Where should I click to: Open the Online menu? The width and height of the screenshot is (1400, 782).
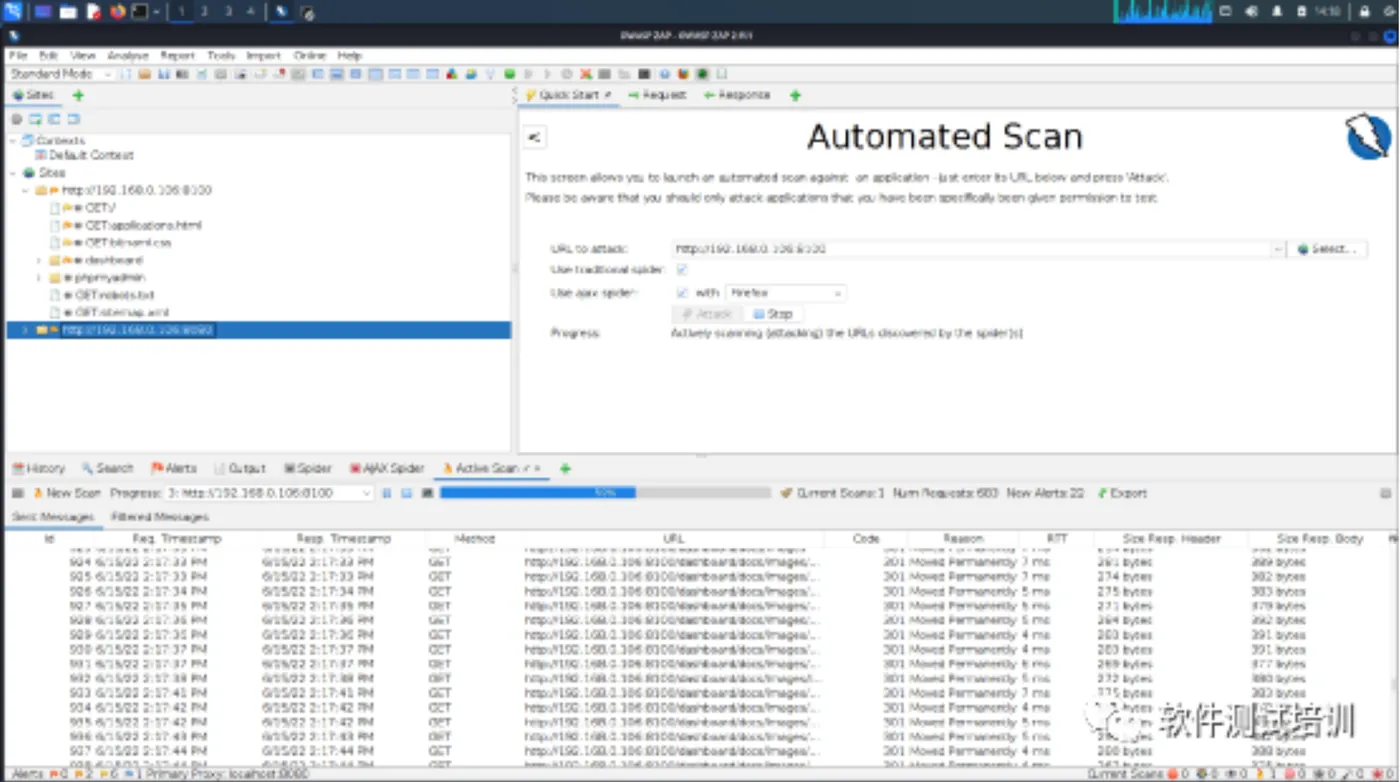(x=310, y=56)
